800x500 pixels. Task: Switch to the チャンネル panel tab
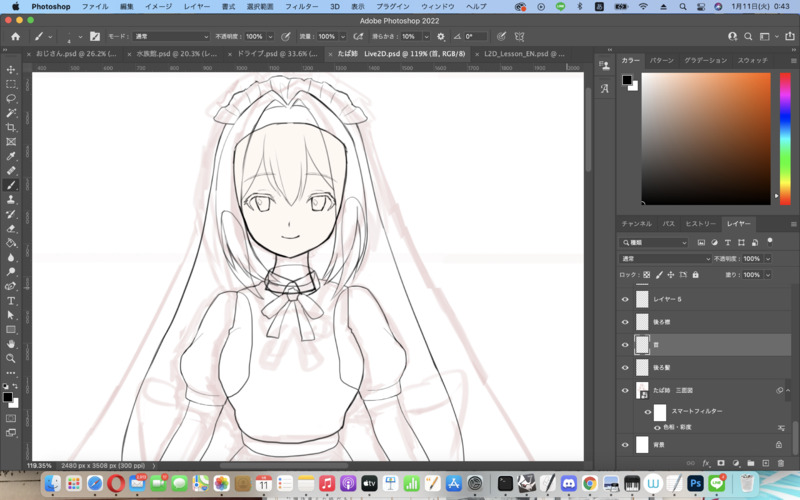[636, 224]
